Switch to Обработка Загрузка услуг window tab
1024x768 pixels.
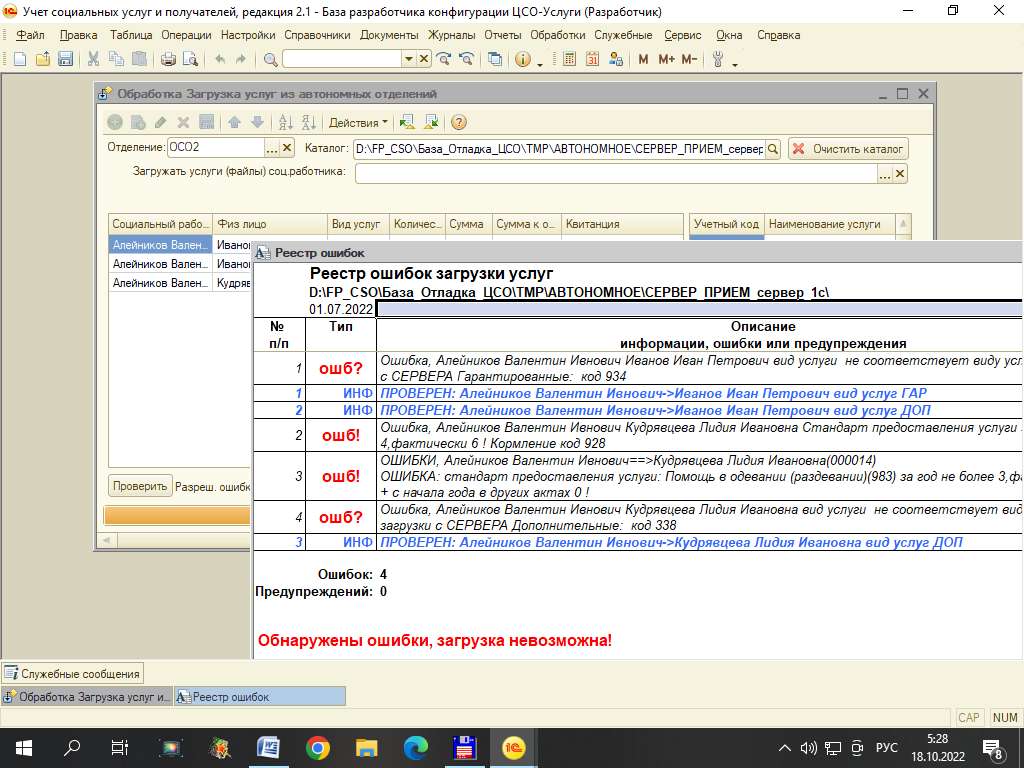[x=88, y=697]
